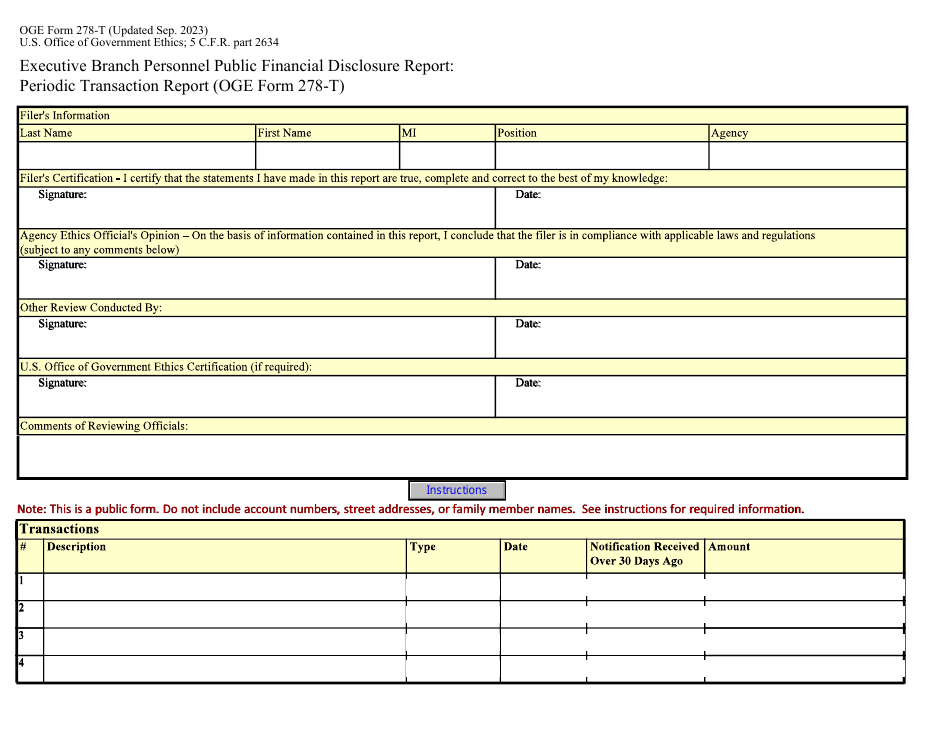Open the Amount dropdown for transaction 3

click(804, 641)
